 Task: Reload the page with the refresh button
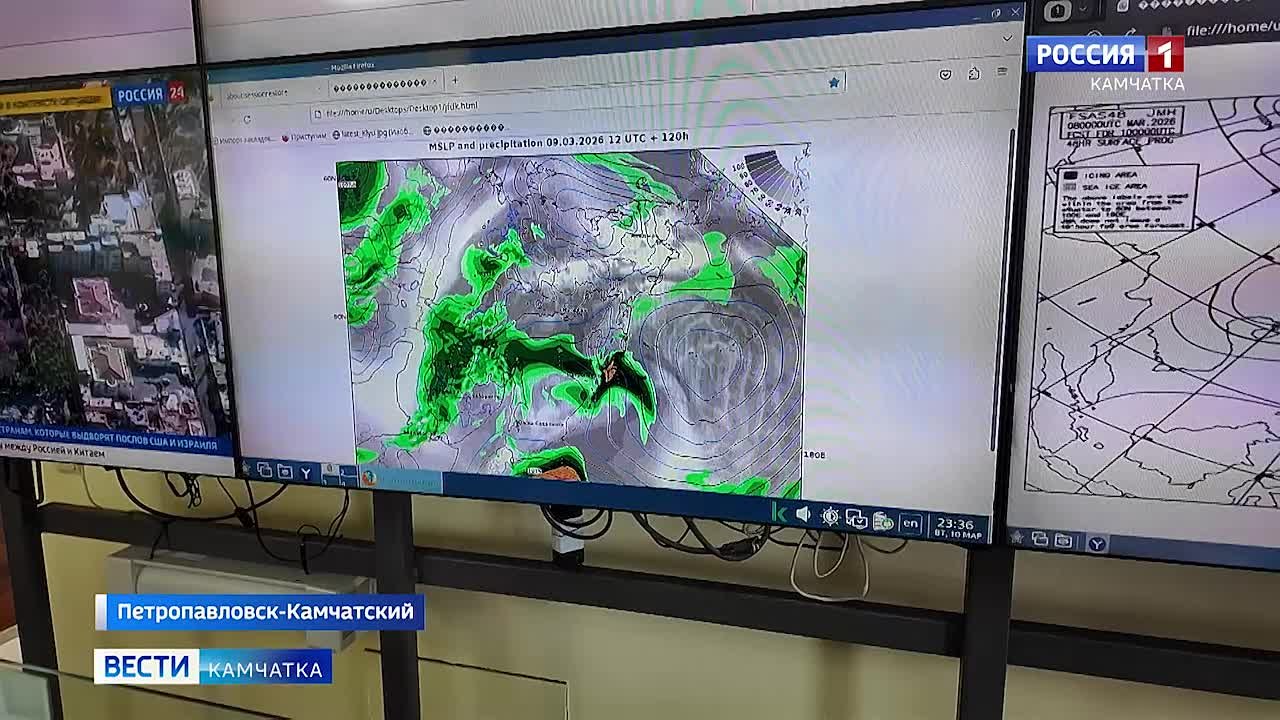(247, 119)
